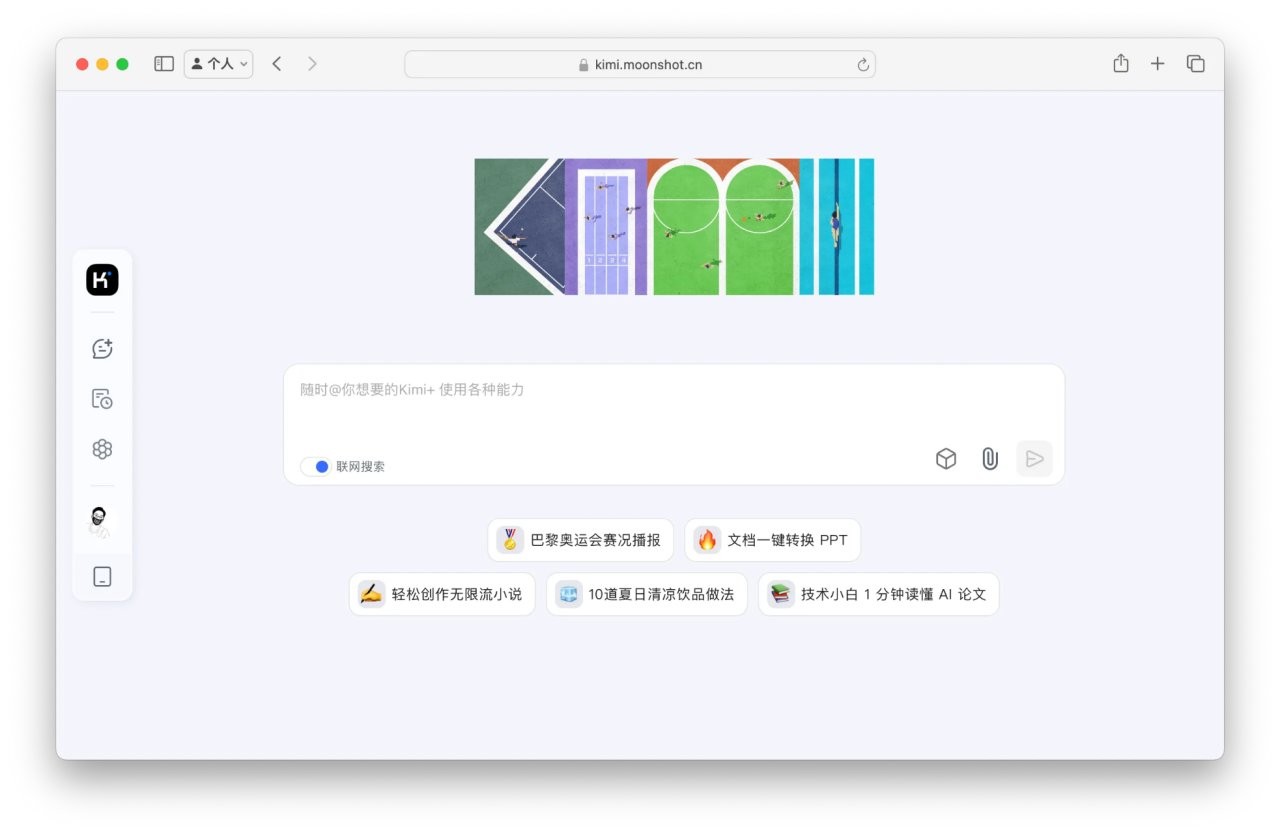This screenshot has height=834, width=1280.
Task: Open the user avatar profile
Action: pyautogui.click(x=102, y=520)
